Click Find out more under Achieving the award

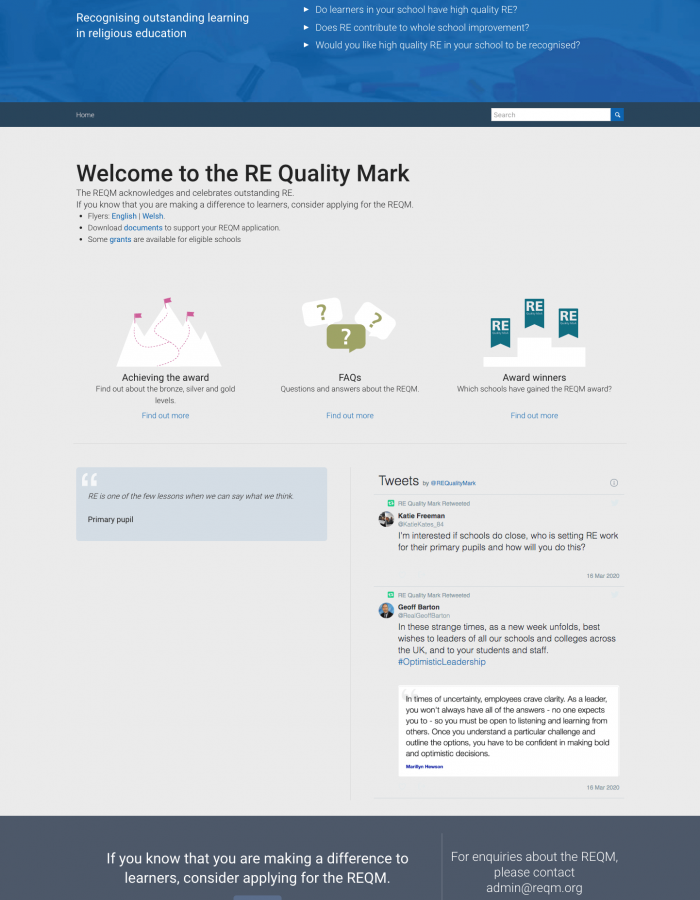(x=165, y=416)
